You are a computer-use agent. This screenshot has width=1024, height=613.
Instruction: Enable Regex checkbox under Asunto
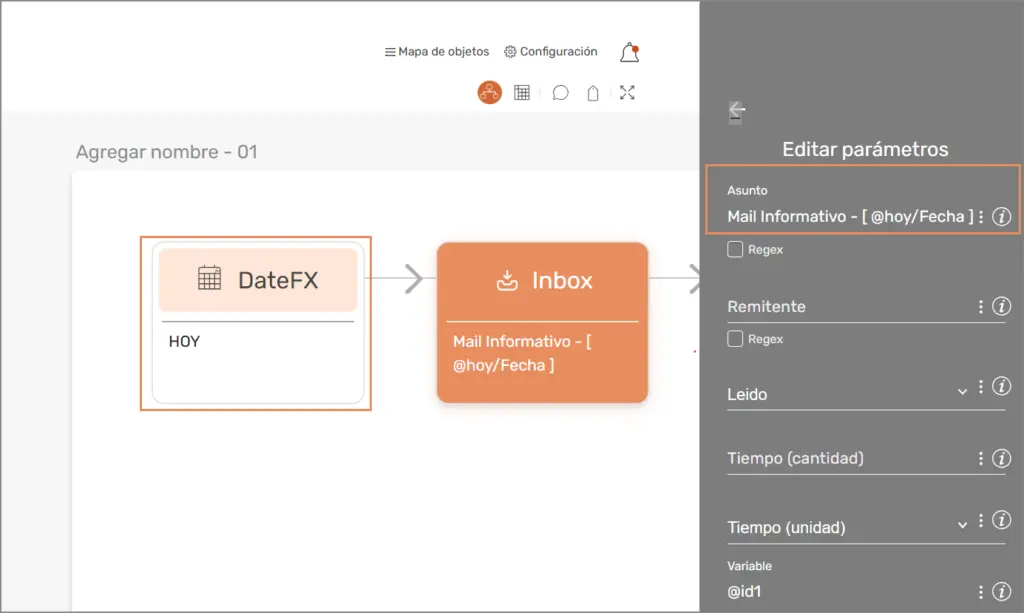click(x=736, y=250)
